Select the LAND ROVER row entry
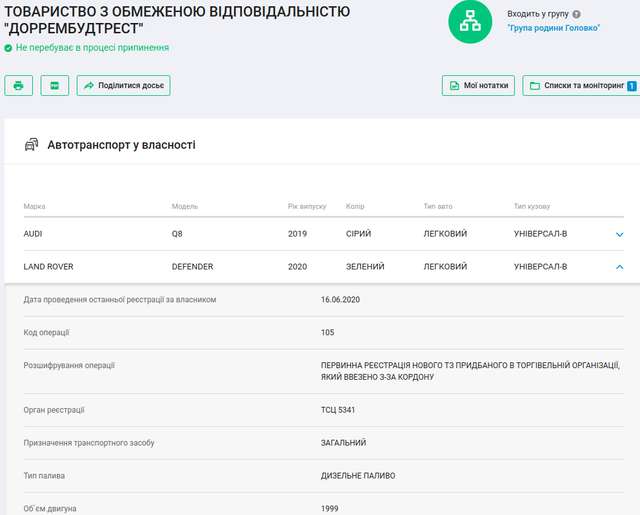This screenshot has width=640, height=515. coord(48,267)
